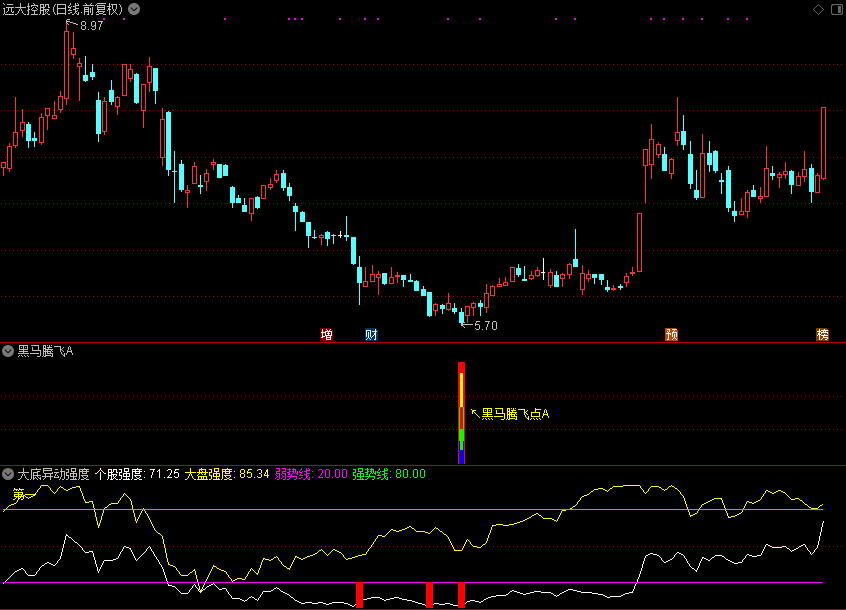Toggle the side panel layout icon
846x610 pixels.
click(x=837, y=9)
